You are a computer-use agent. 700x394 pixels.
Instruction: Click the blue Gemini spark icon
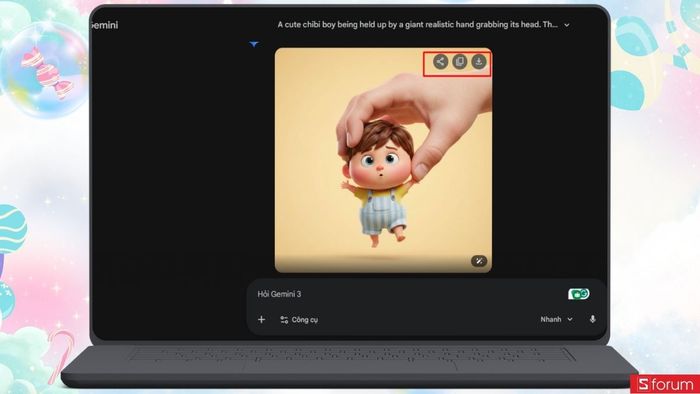coord(254,44)
